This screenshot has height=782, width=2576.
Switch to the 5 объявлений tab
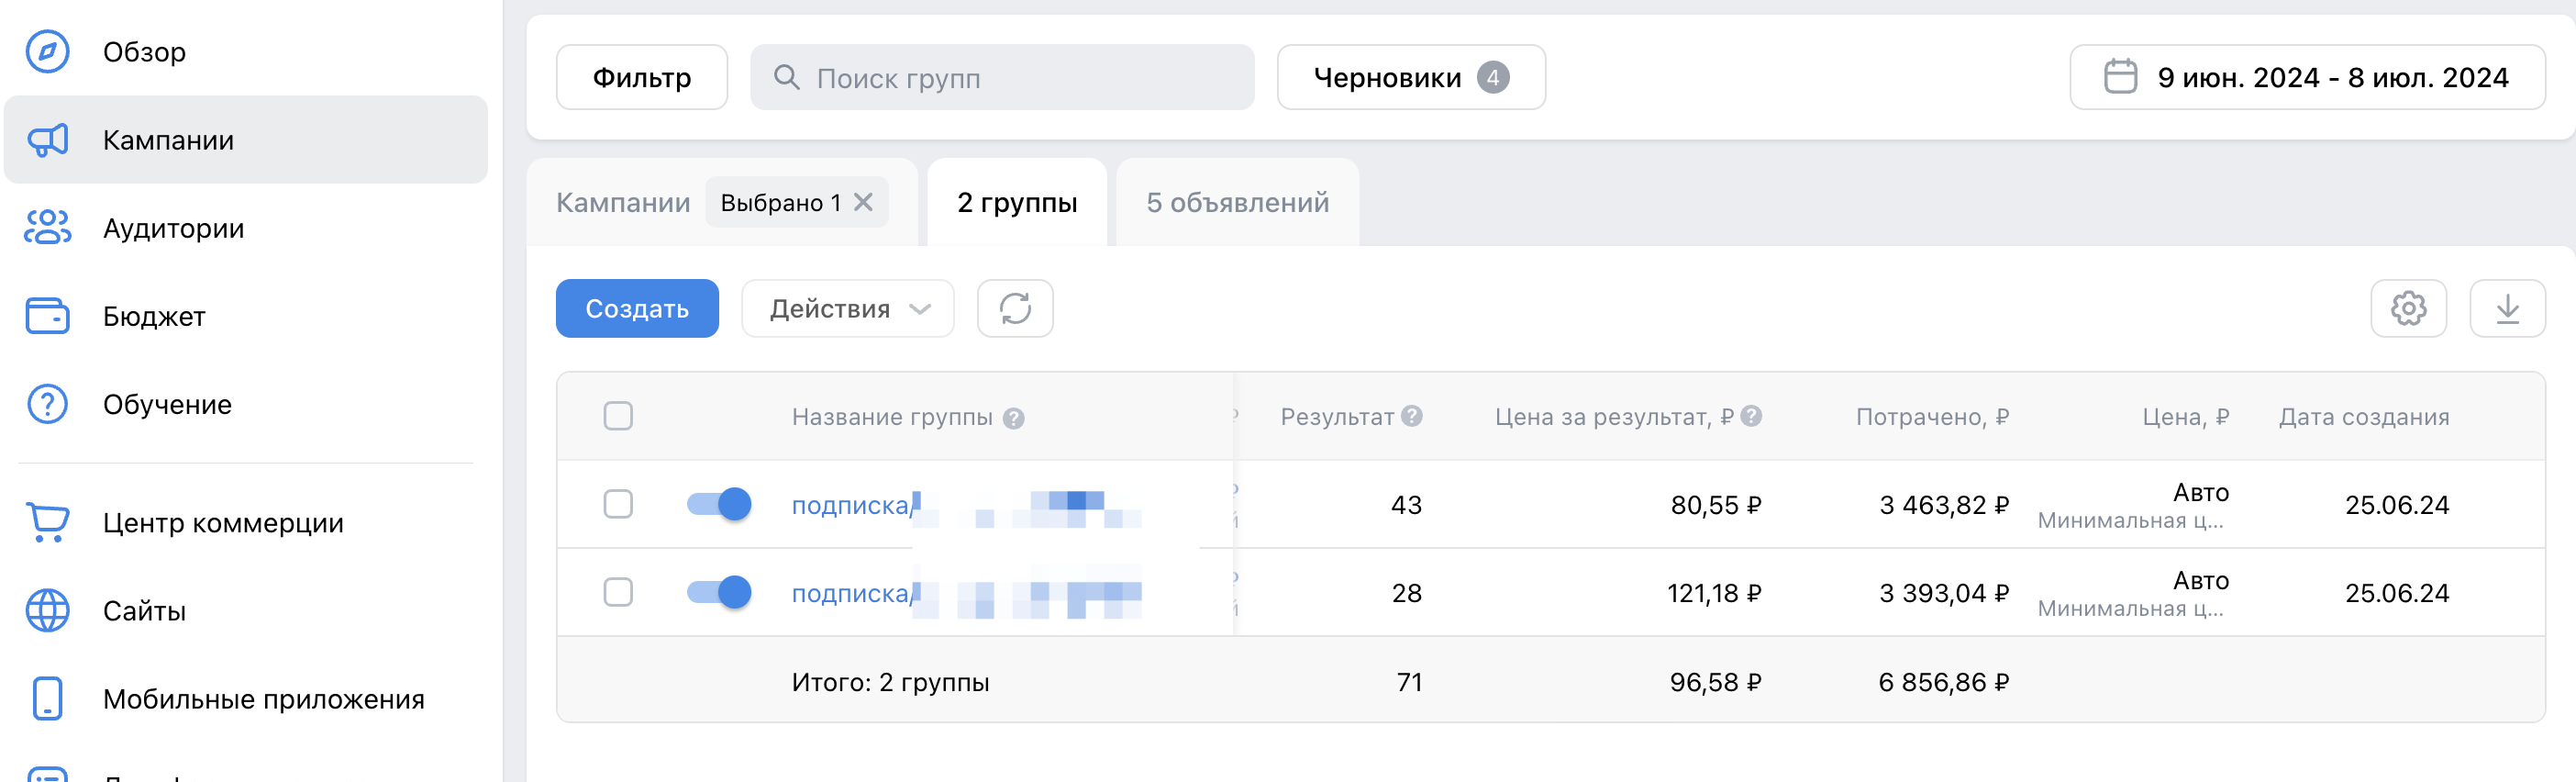pos(1237,203)
